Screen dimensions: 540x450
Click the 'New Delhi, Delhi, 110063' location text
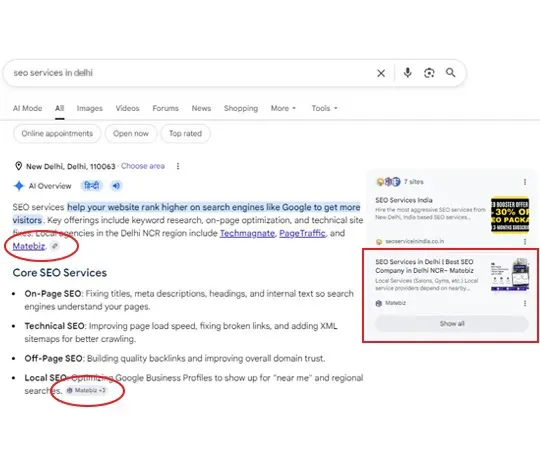click(x=71, y=167)
